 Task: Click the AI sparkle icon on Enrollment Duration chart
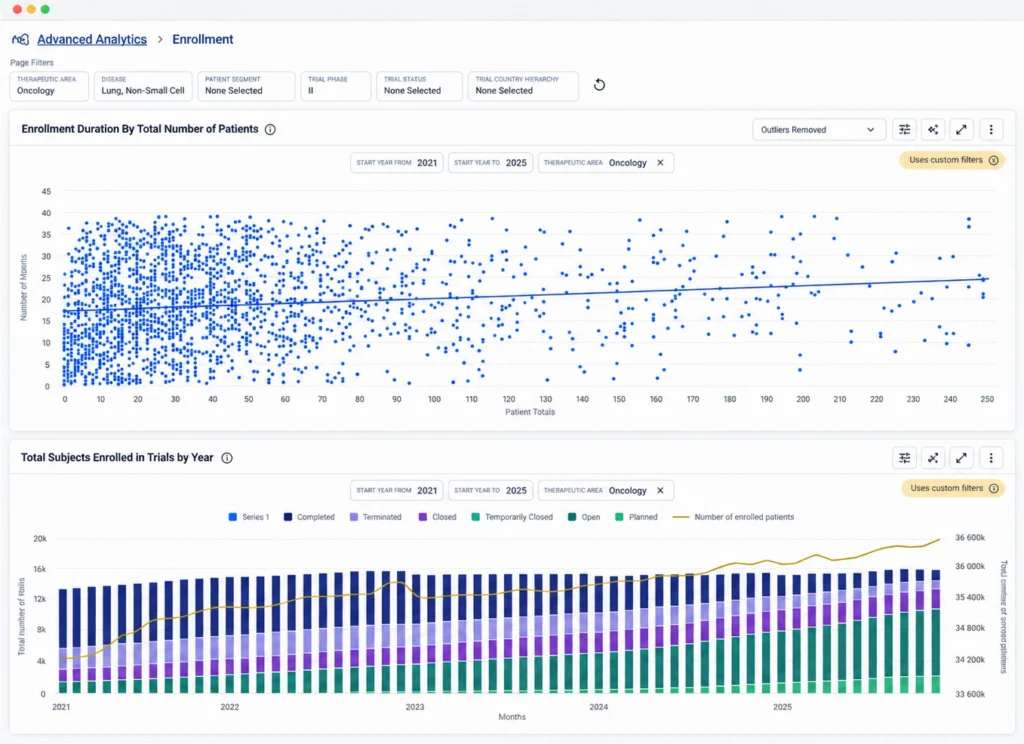pos(933,129)
